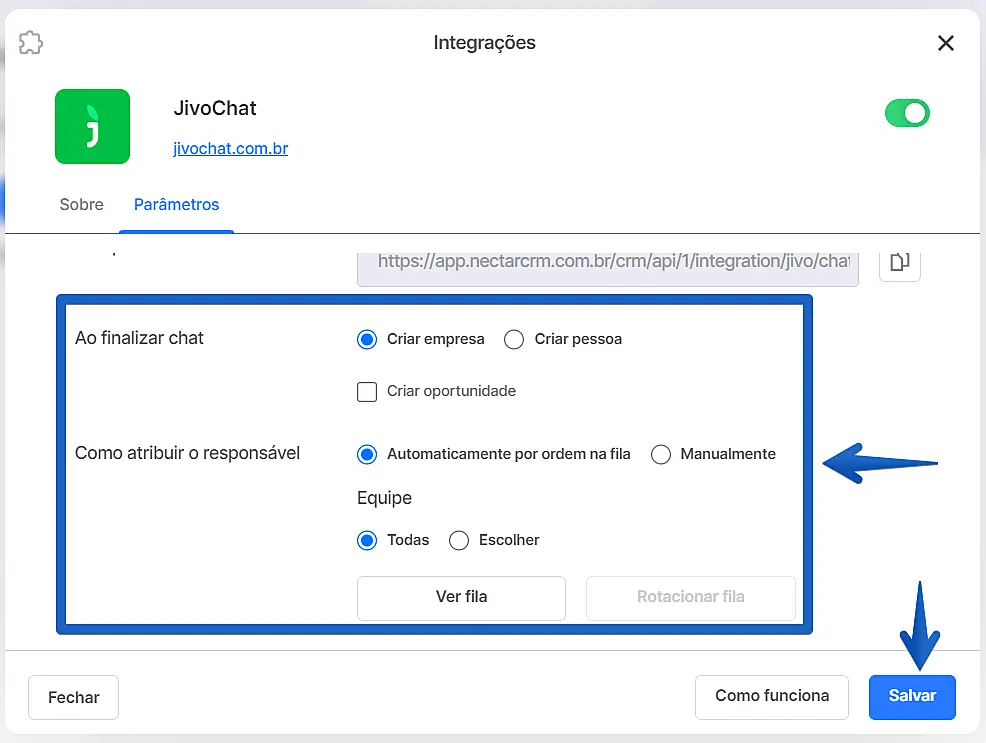The image size is (986, 743).
Task: Choose Automaticamente por ordem na fila
Action: click(367, 454)
